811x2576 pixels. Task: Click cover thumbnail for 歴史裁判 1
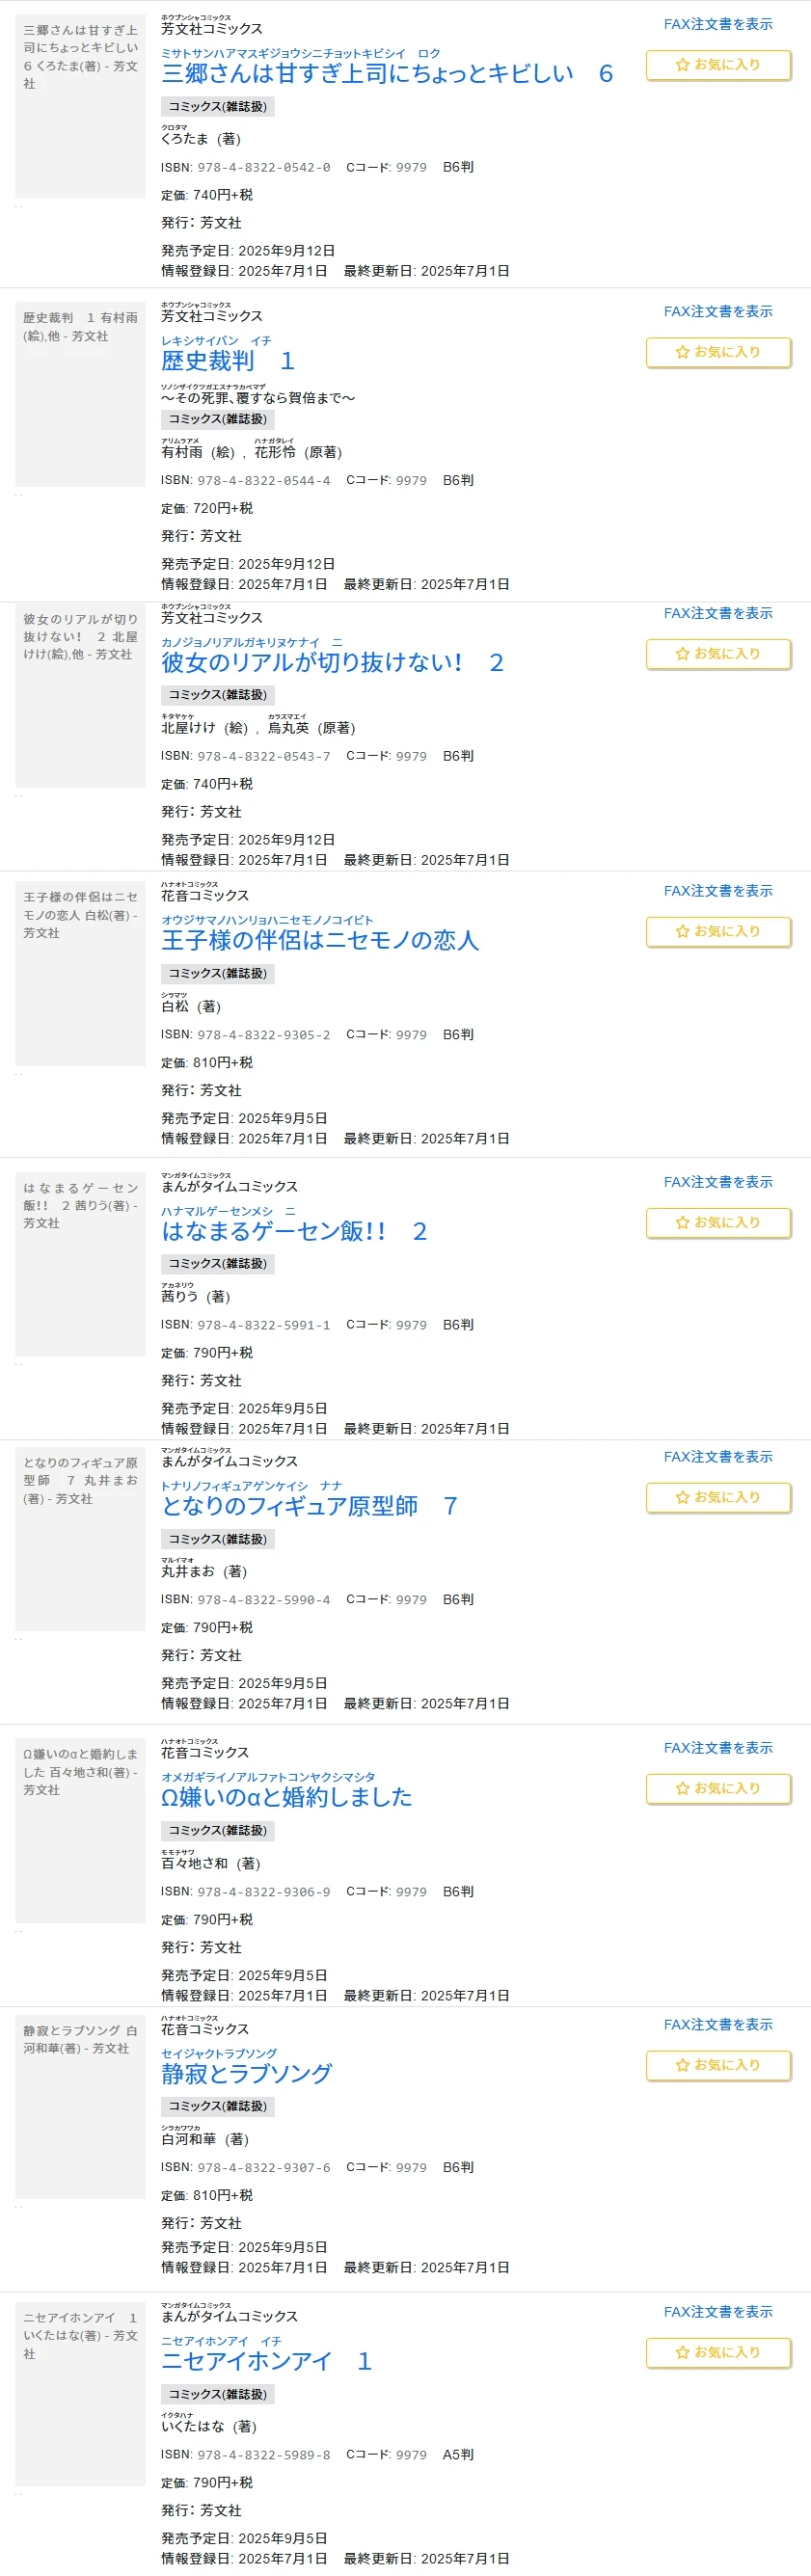80,394
